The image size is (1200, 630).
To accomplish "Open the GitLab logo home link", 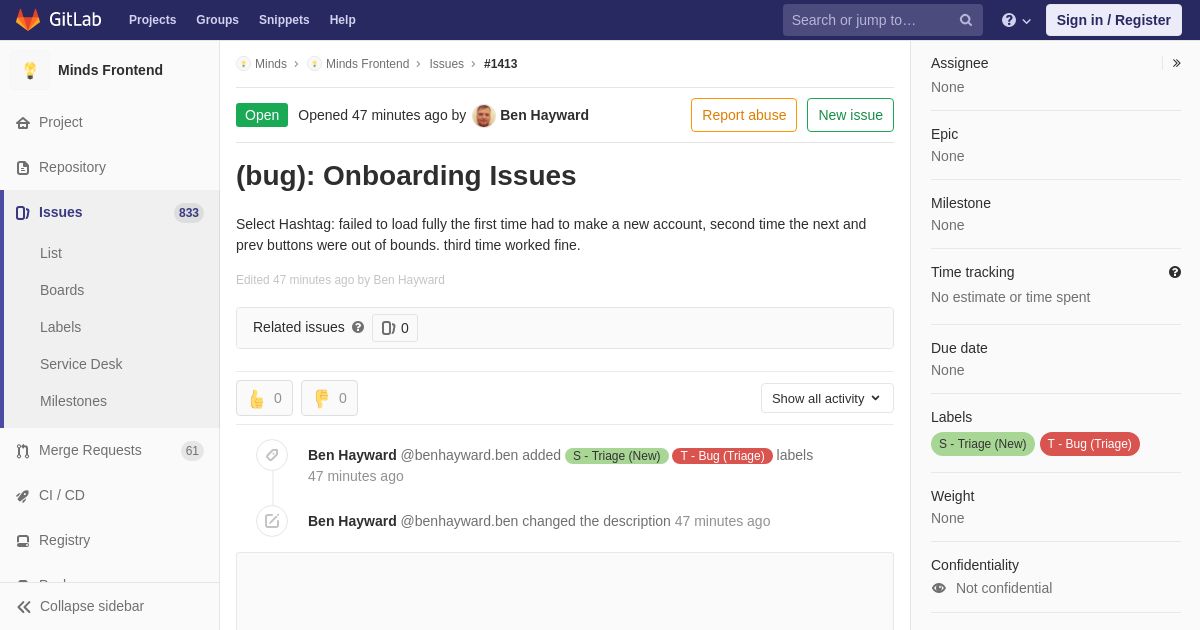I will click(x=58, y=20).
